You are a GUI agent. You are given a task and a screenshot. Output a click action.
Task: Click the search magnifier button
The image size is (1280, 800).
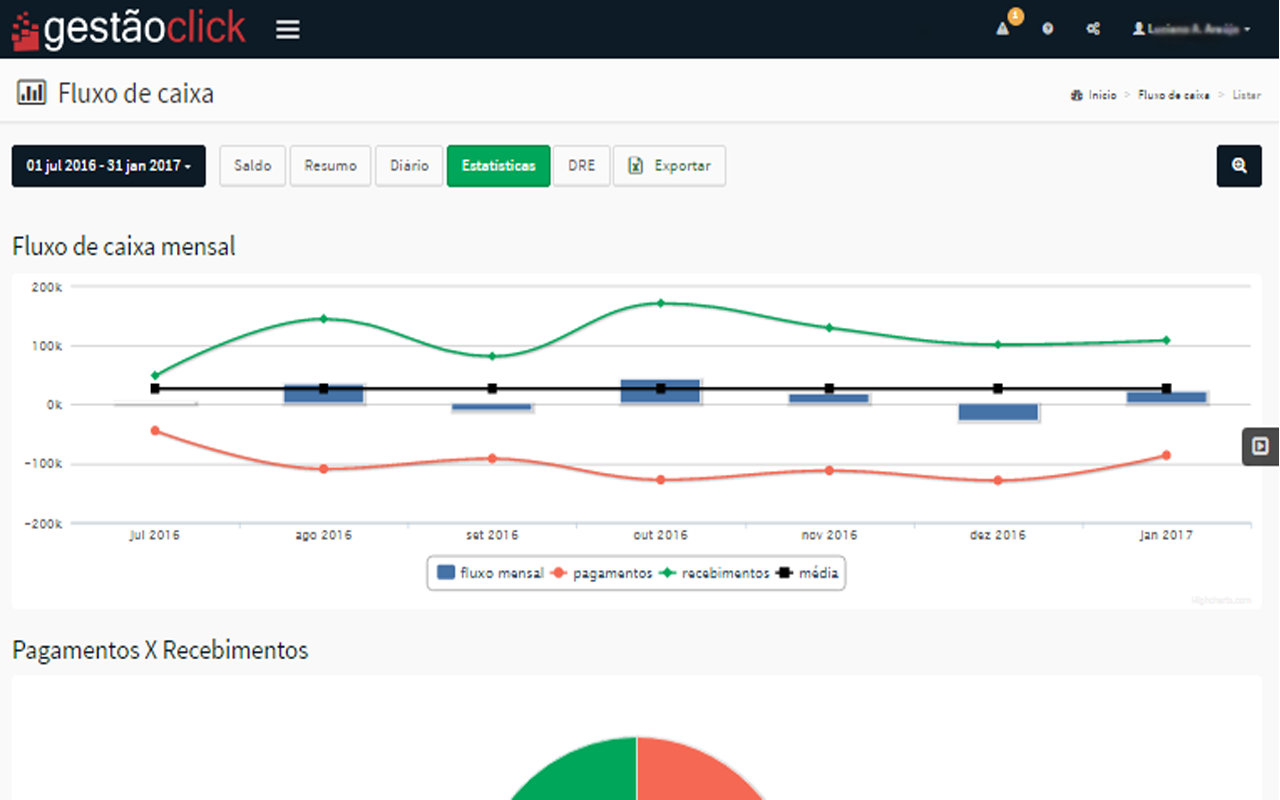point(1239,166)
